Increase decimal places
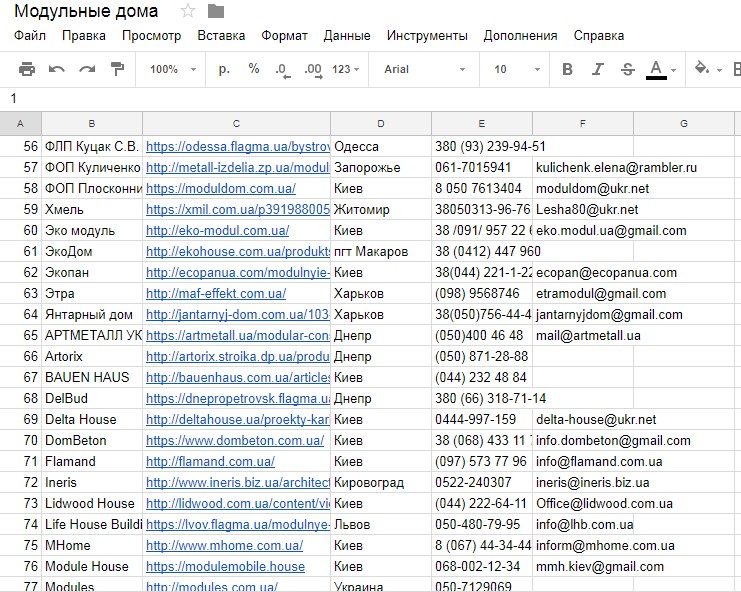Viewport: 741px width, 592px height. coord(313,70)
